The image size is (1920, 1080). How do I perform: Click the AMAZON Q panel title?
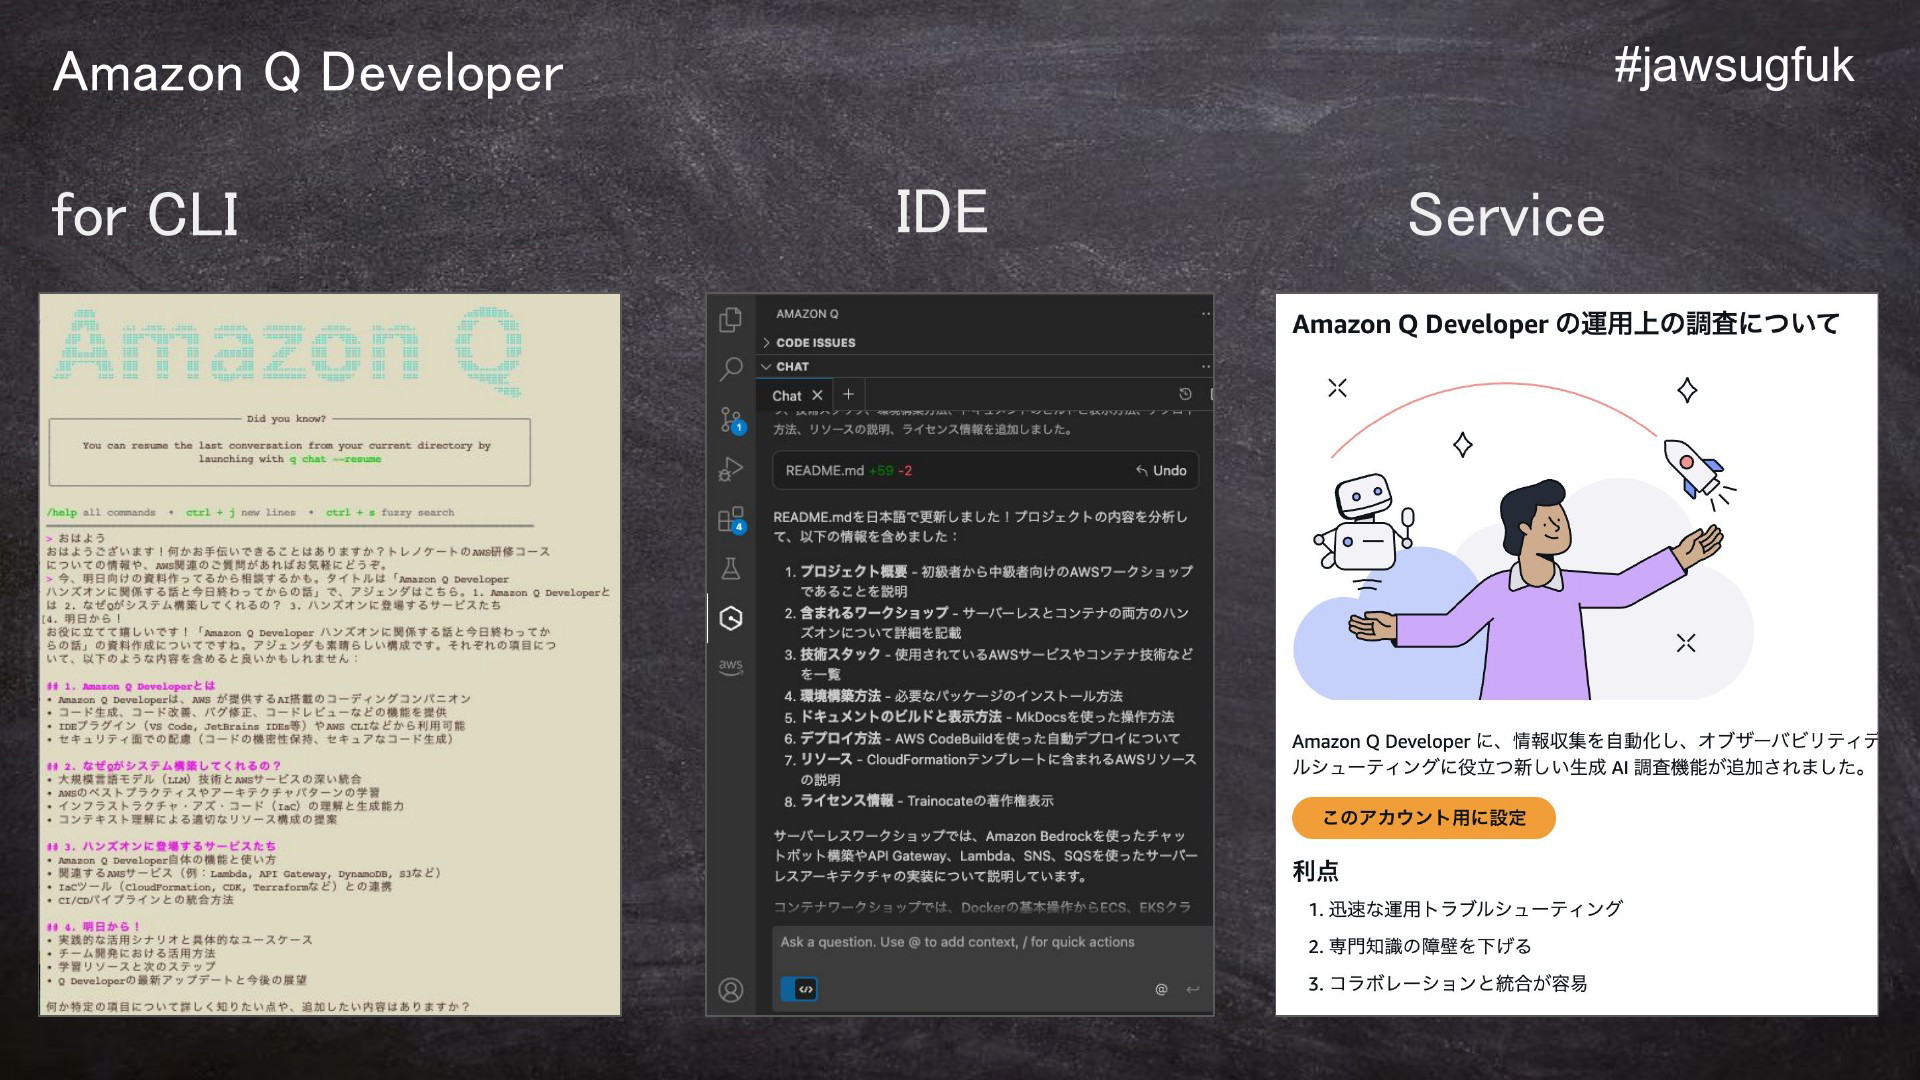(807, 314)
